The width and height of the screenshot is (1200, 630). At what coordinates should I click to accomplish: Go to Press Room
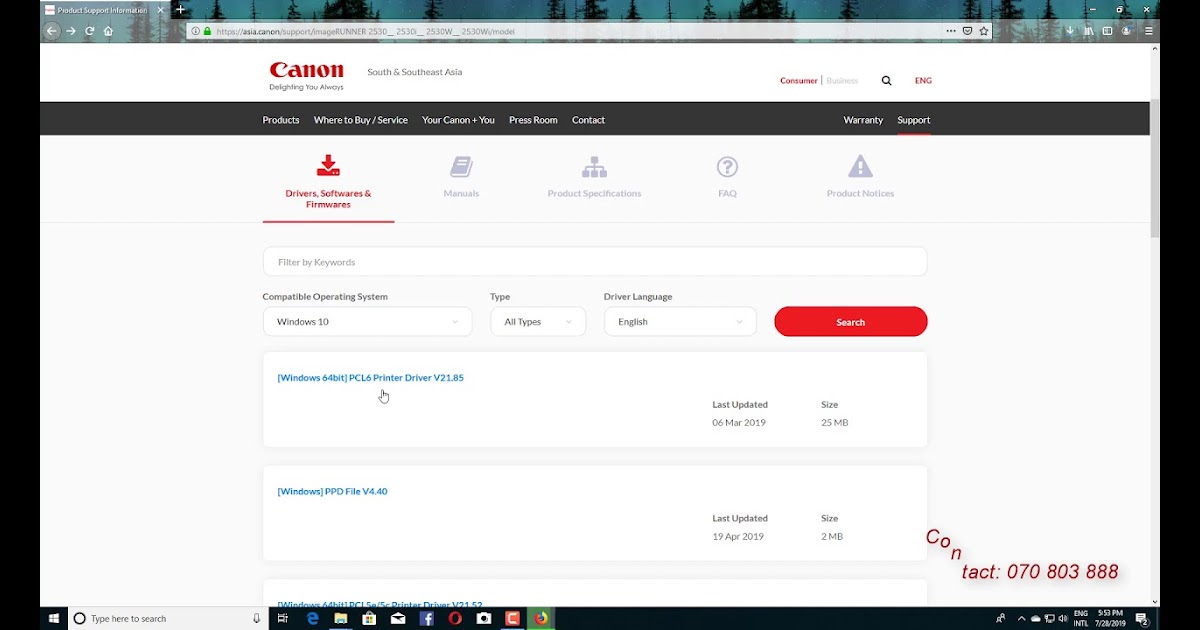pyautogui.click(x=533, y=120)
